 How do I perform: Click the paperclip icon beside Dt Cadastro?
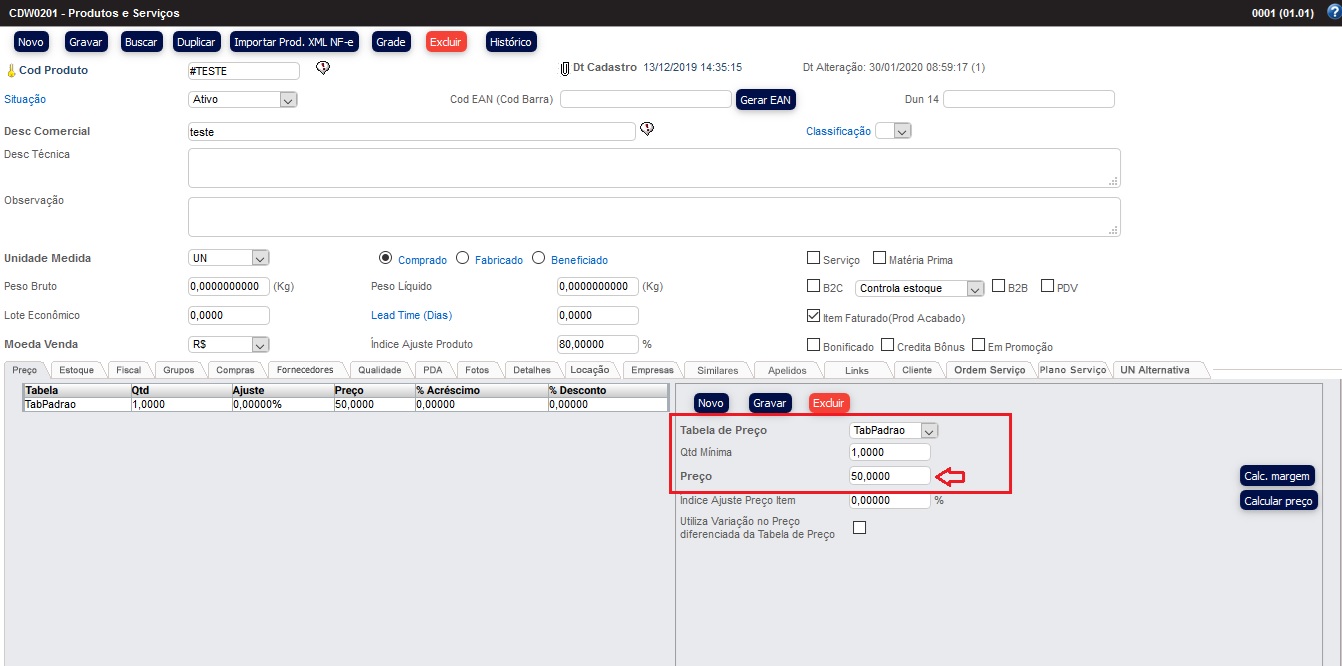click(x=564, y=68)
